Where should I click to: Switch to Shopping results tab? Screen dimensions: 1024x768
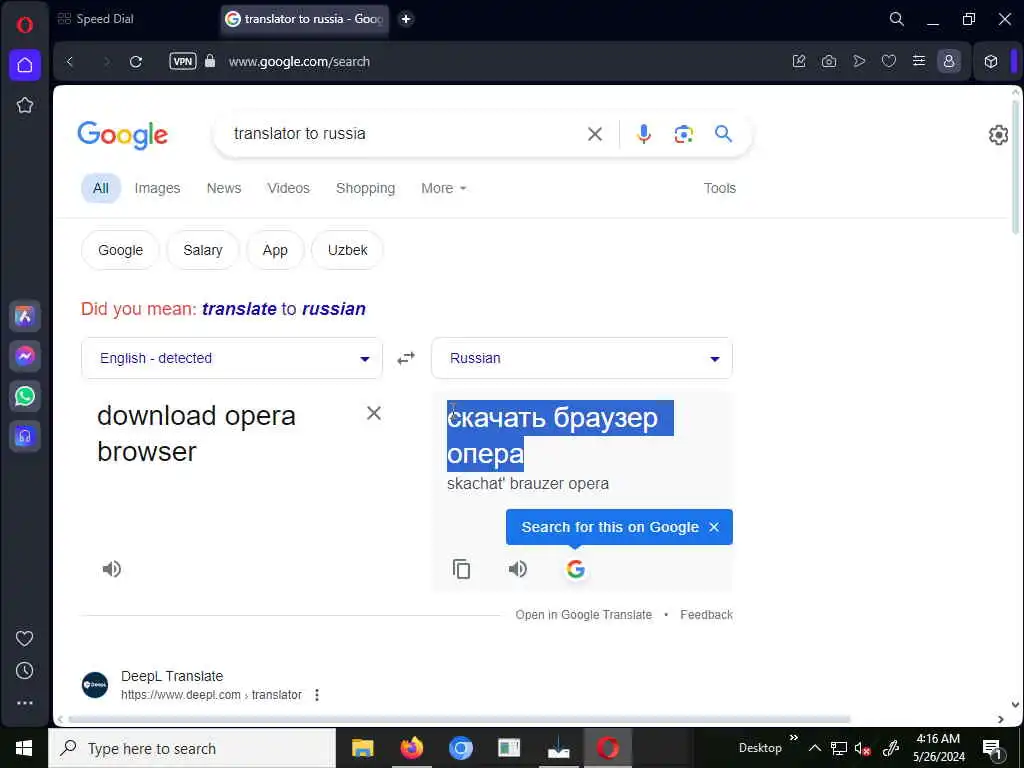point(366,188)
